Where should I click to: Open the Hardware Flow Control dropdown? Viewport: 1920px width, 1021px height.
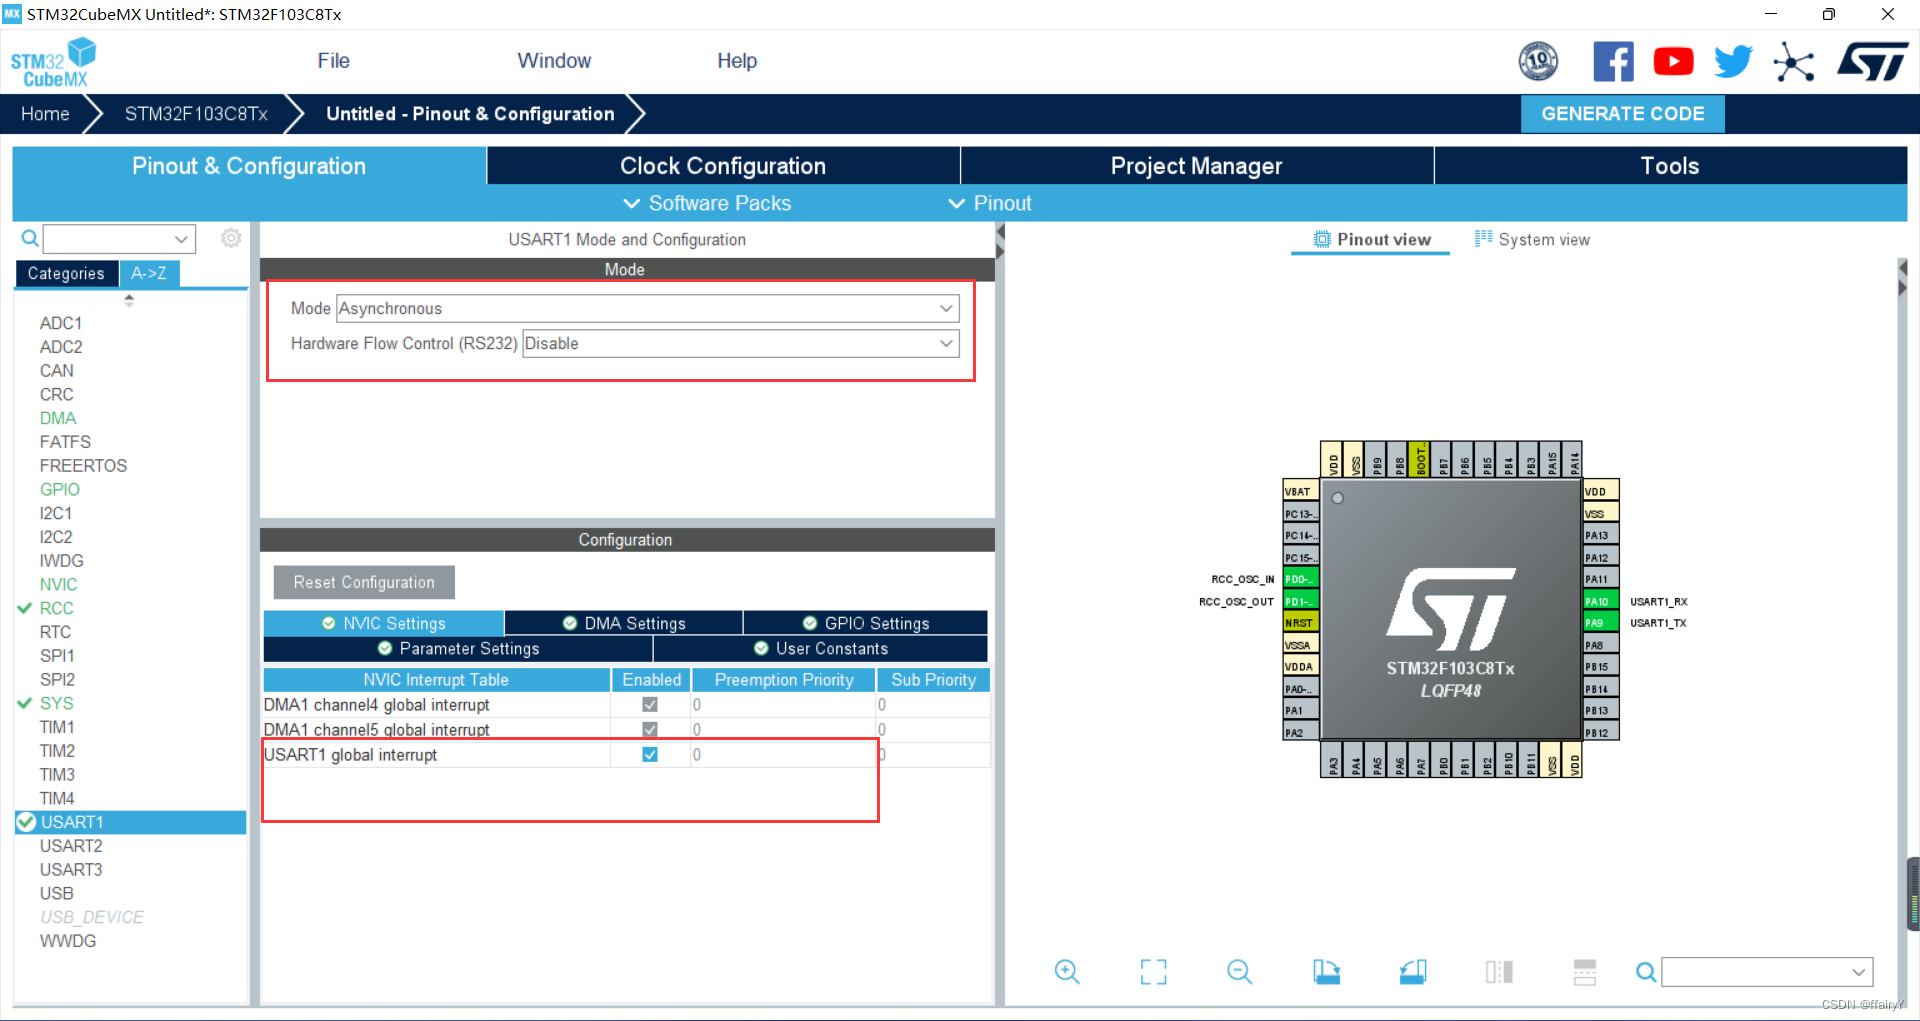click(740, 343)
